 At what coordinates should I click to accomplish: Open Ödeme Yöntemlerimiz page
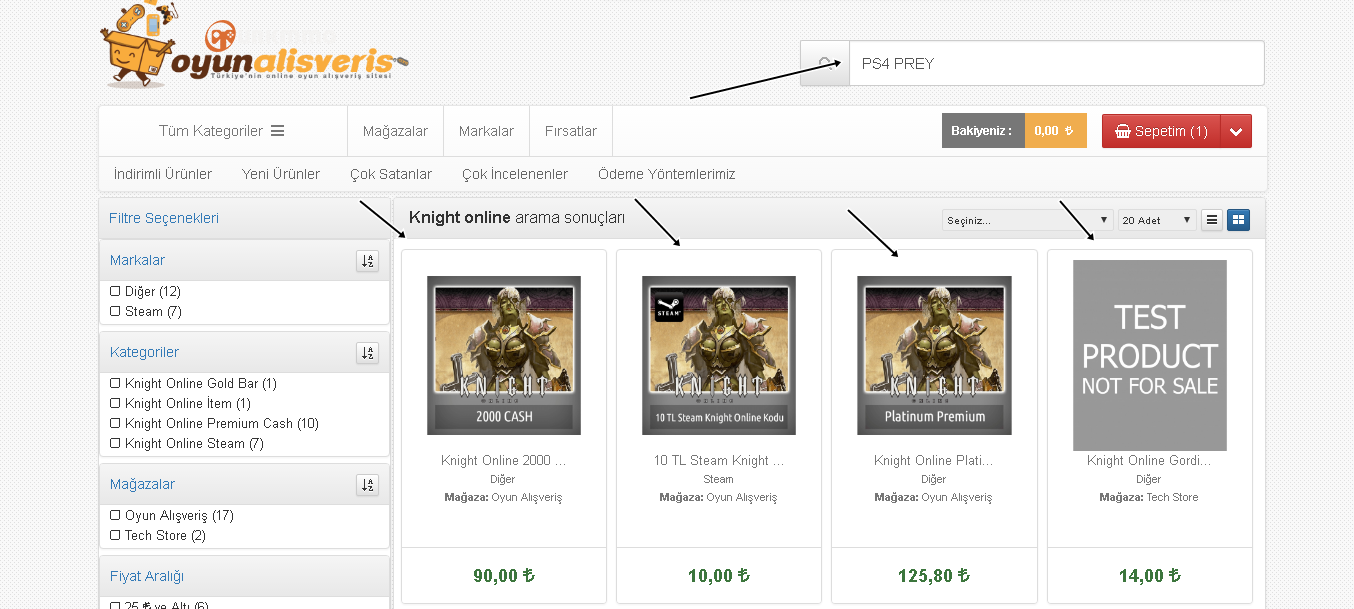coord(666,174)
